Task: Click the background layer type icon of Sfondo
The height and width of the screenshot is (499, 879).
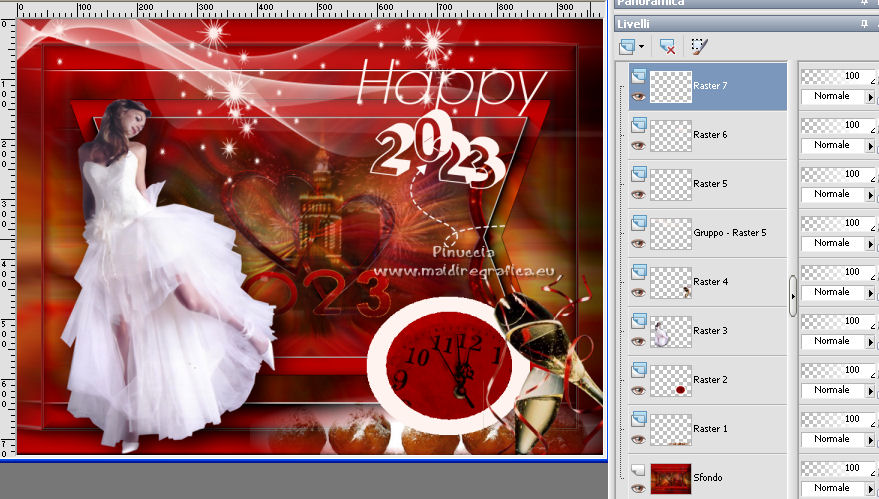Action: point(639,469)
